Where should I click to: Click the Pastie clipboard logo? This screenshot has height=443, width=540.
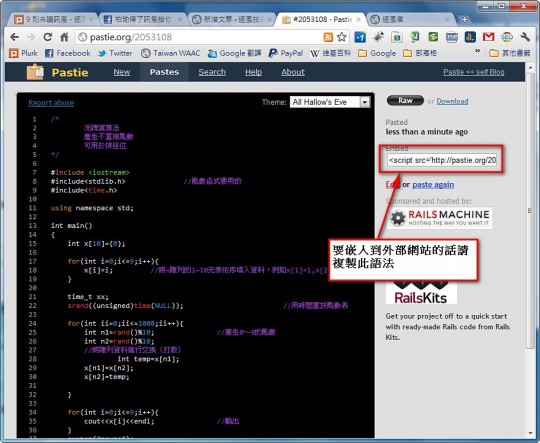[x=35, y=72]
